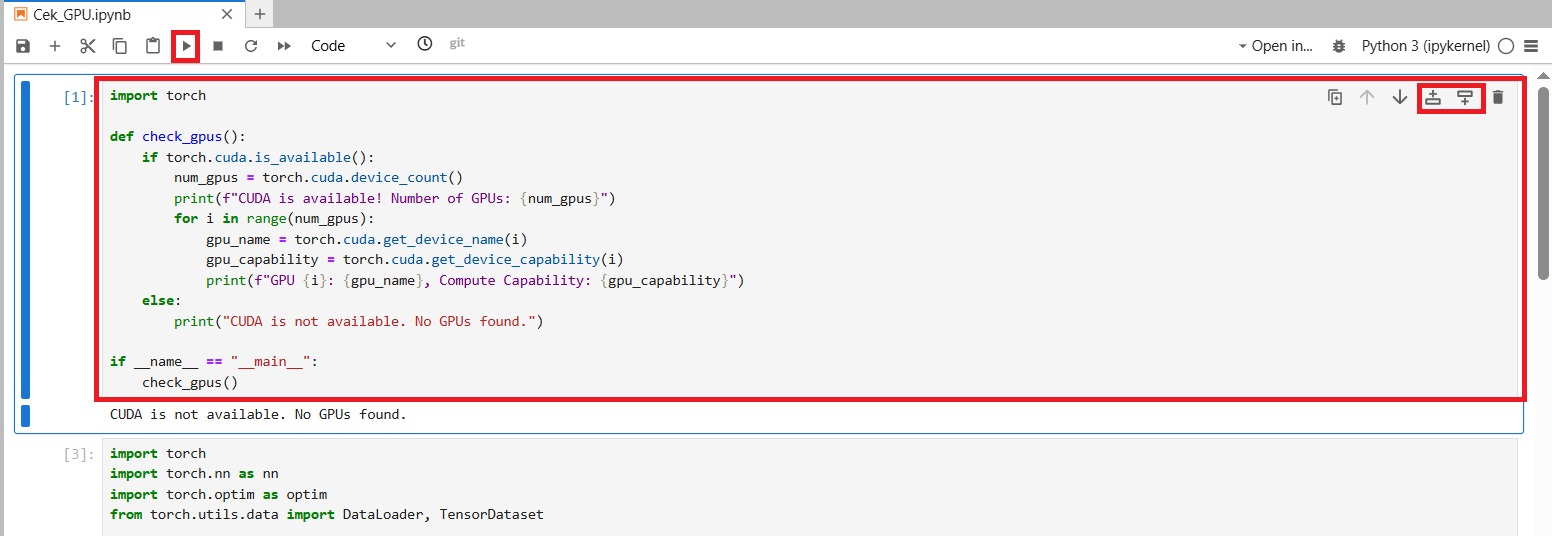Click the 'def check_gpus():' line
The width and height of the screenshot is (1553, 539).
pos(178,137)
